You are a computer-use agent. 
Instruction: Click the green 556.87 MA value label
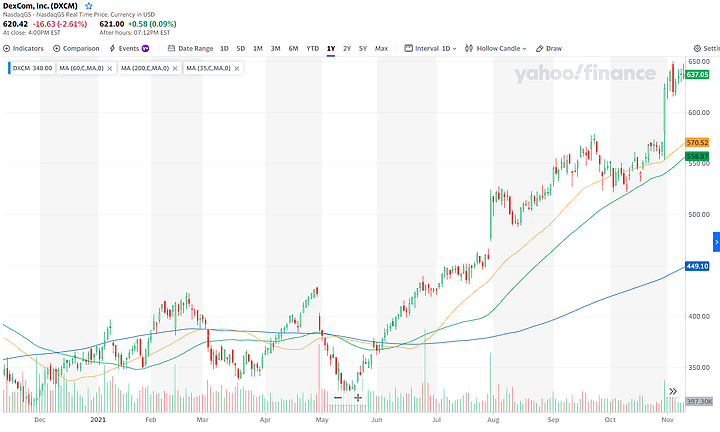tap(697, 157)
